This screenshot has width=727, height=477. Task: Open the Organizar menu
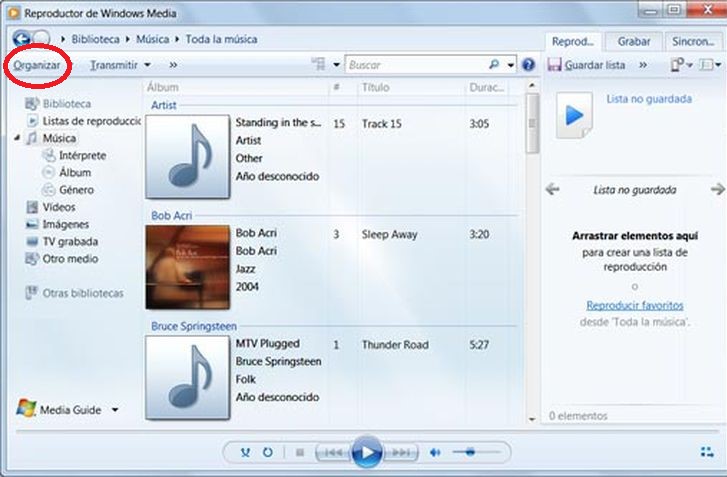point(37,65)
